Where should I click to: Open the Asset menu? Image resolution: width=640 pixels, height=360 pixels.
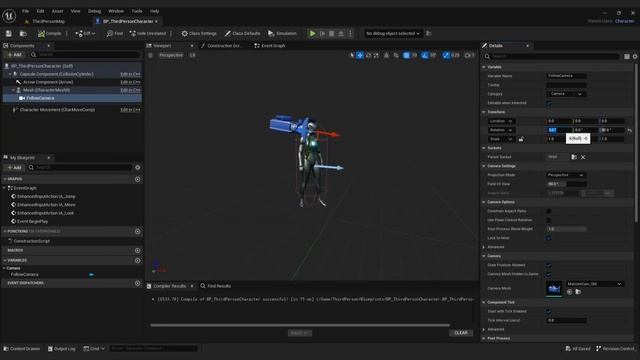coord(58,11)
